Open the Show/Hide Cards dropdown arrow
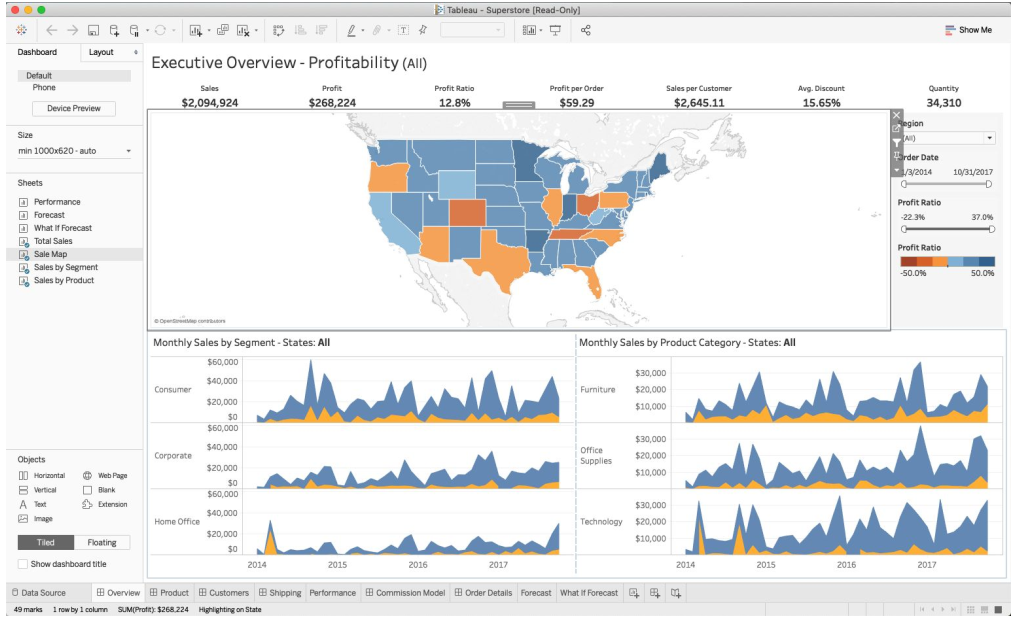Image resolution: width=1026 pixels, height=626 pixels. pos(541,30)
